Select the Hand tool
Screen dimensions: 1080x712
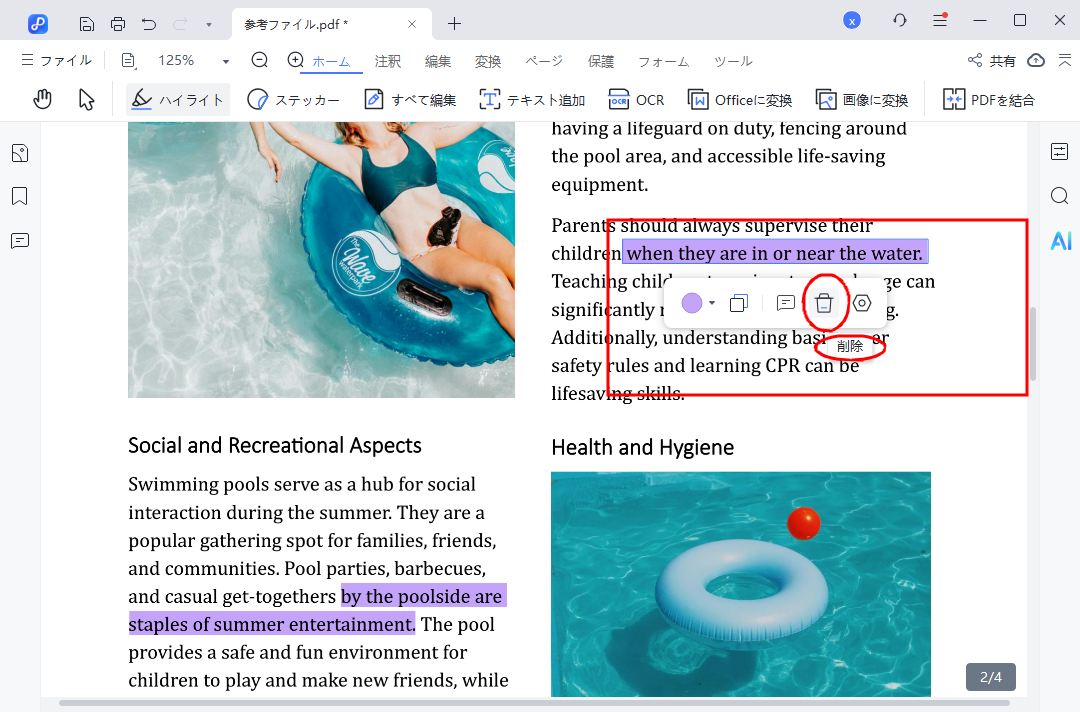[x=42, y=99]
